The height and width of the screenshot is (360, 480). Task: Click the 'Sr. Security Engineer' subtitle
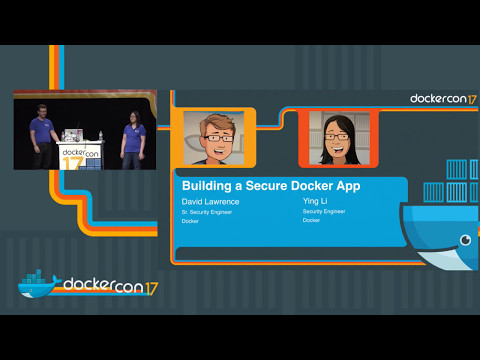tap(207, 212)
